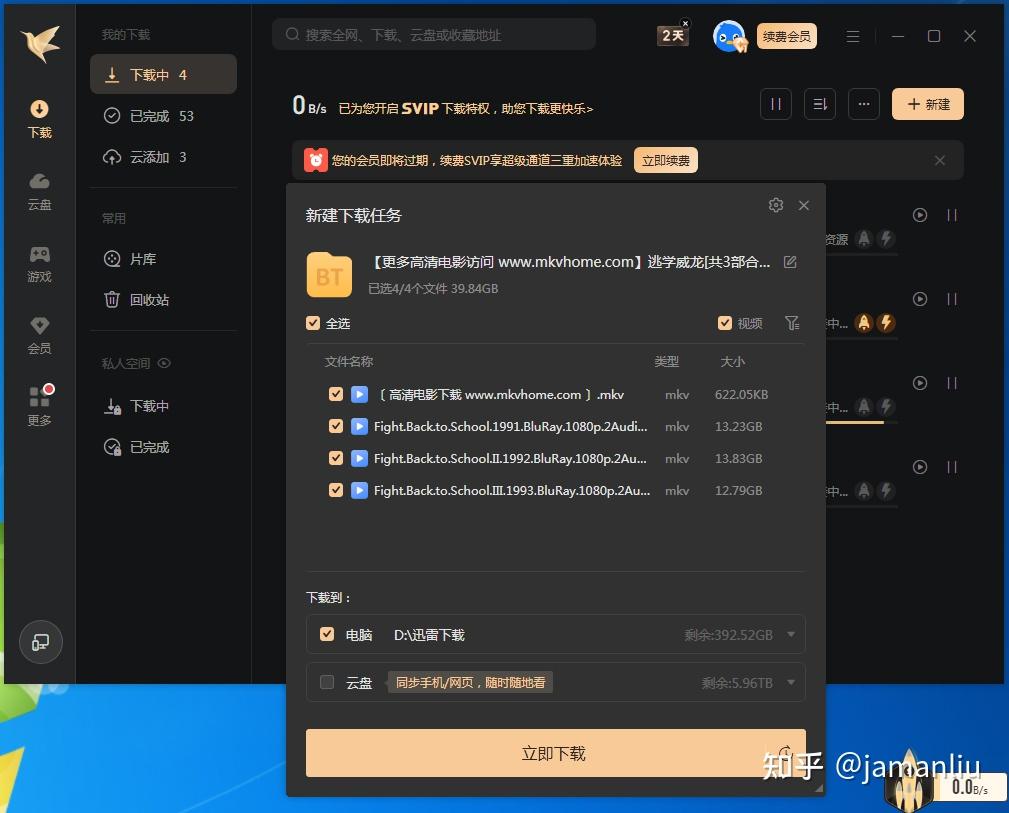Click the boss key icon at bottom left
Viewport: 1009px width, 813px height.
click(41, 642)
